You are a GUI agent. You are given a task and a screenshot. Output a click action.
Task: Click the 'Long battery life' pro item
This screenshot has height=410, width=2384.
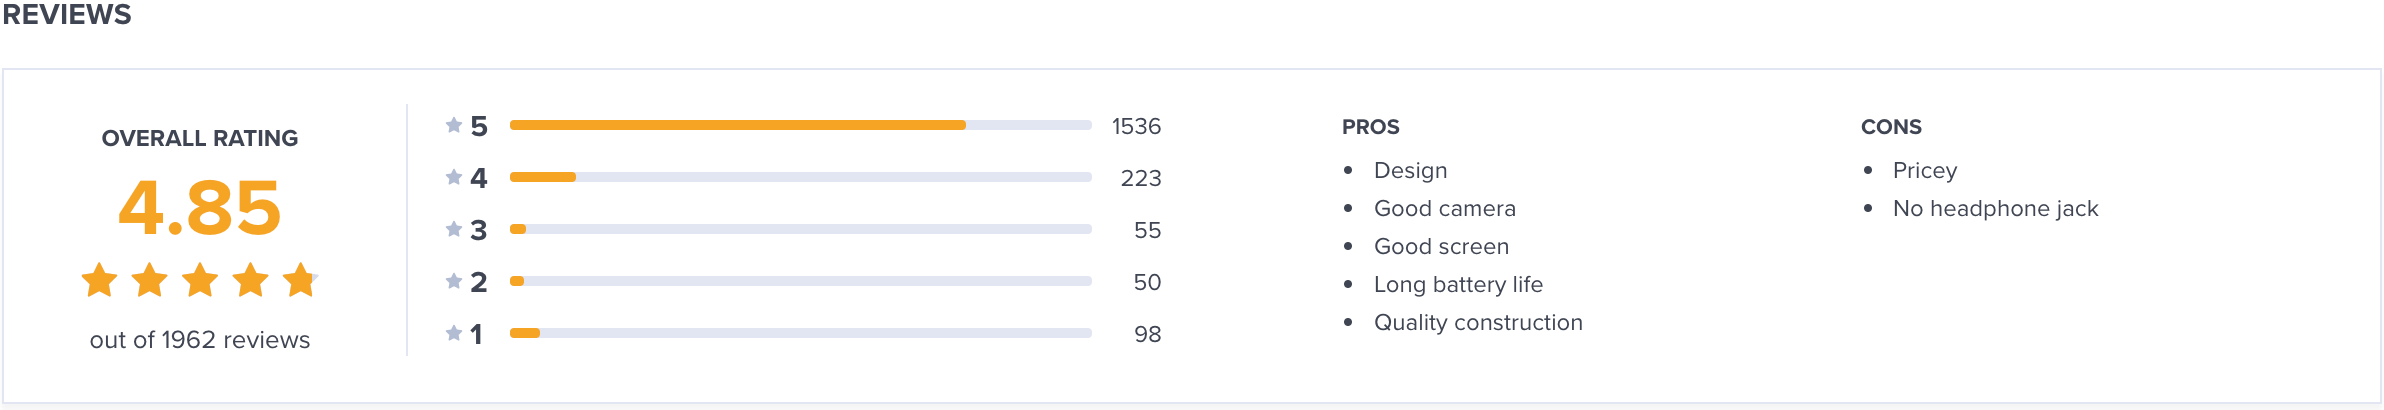[1459, 284]
